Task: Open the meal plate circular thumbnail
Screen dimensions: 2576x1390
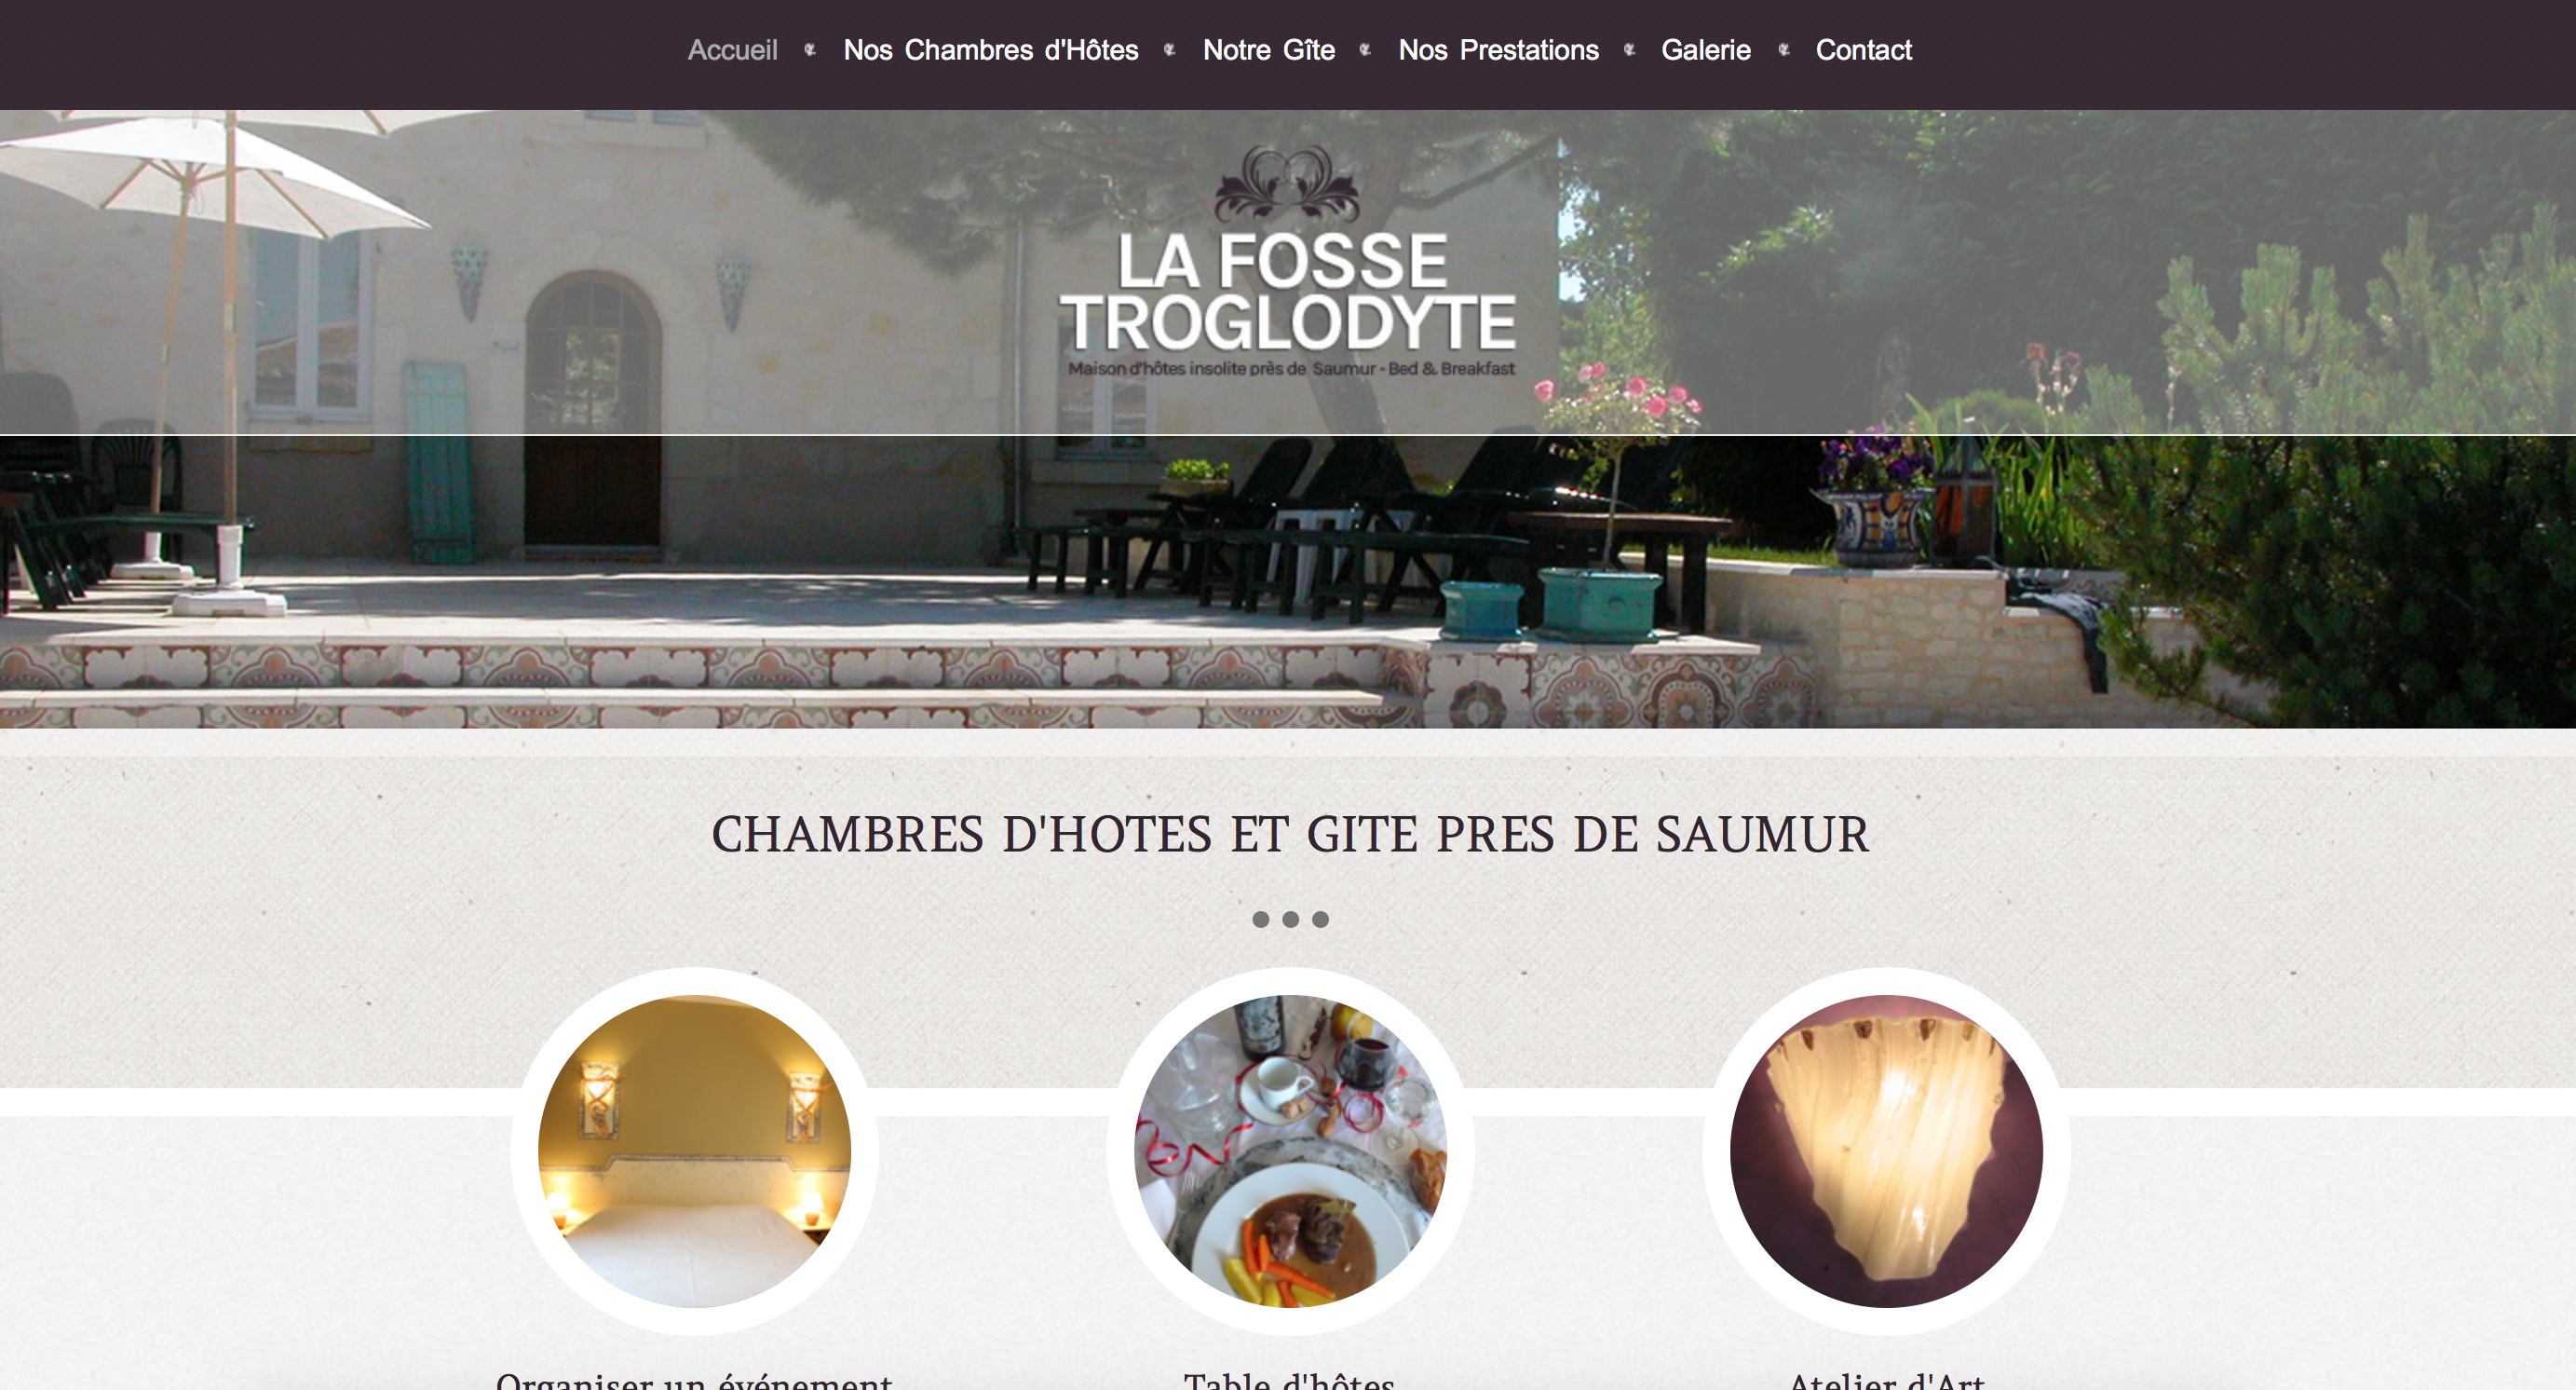Action: (x=1290, y=1151)
